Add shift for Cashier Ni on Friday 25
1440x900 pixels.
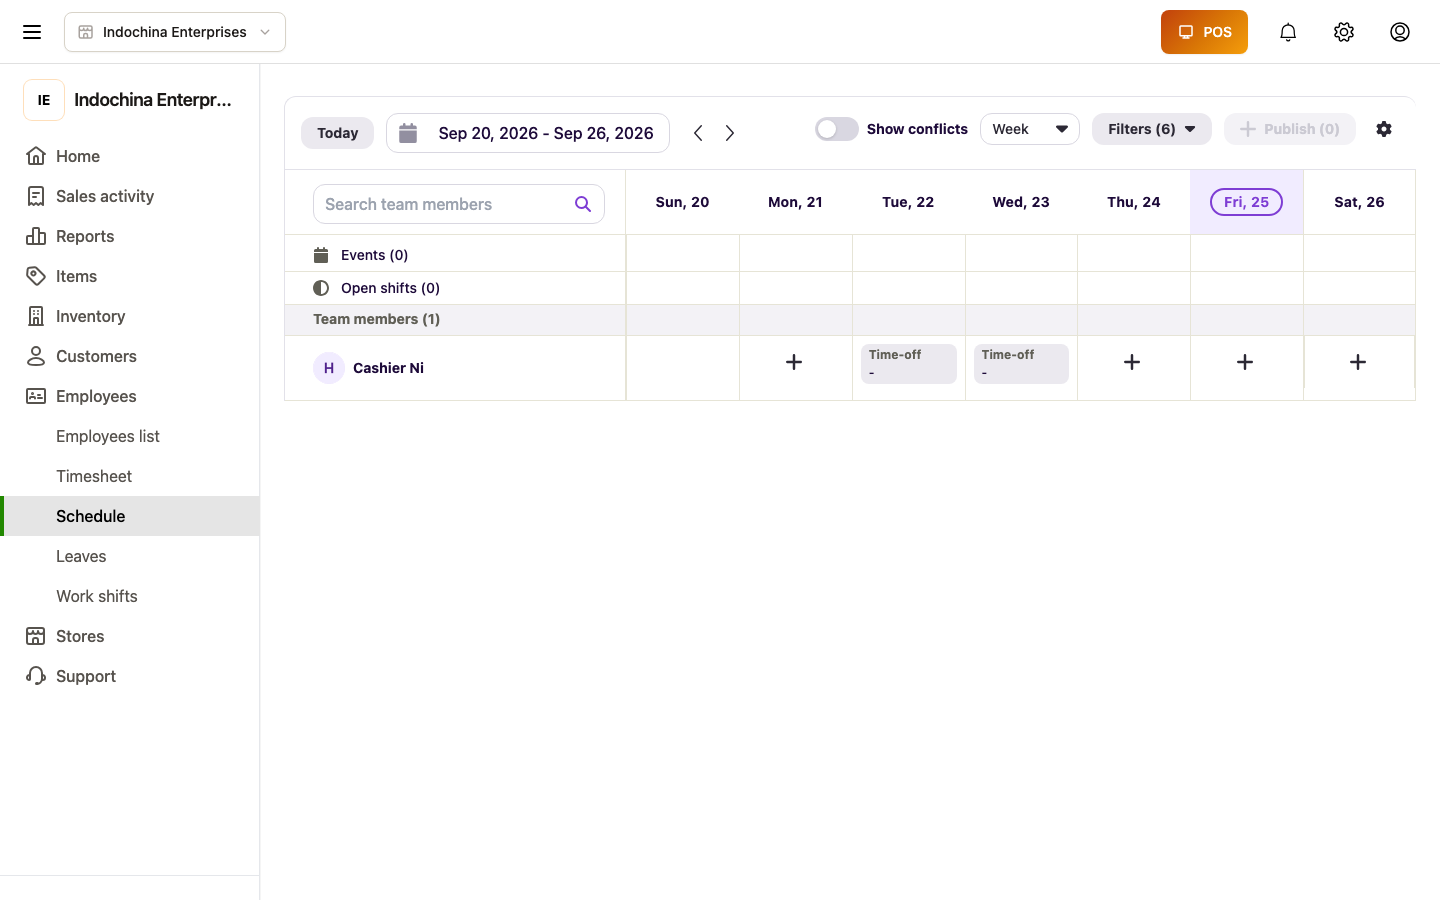1245,362
